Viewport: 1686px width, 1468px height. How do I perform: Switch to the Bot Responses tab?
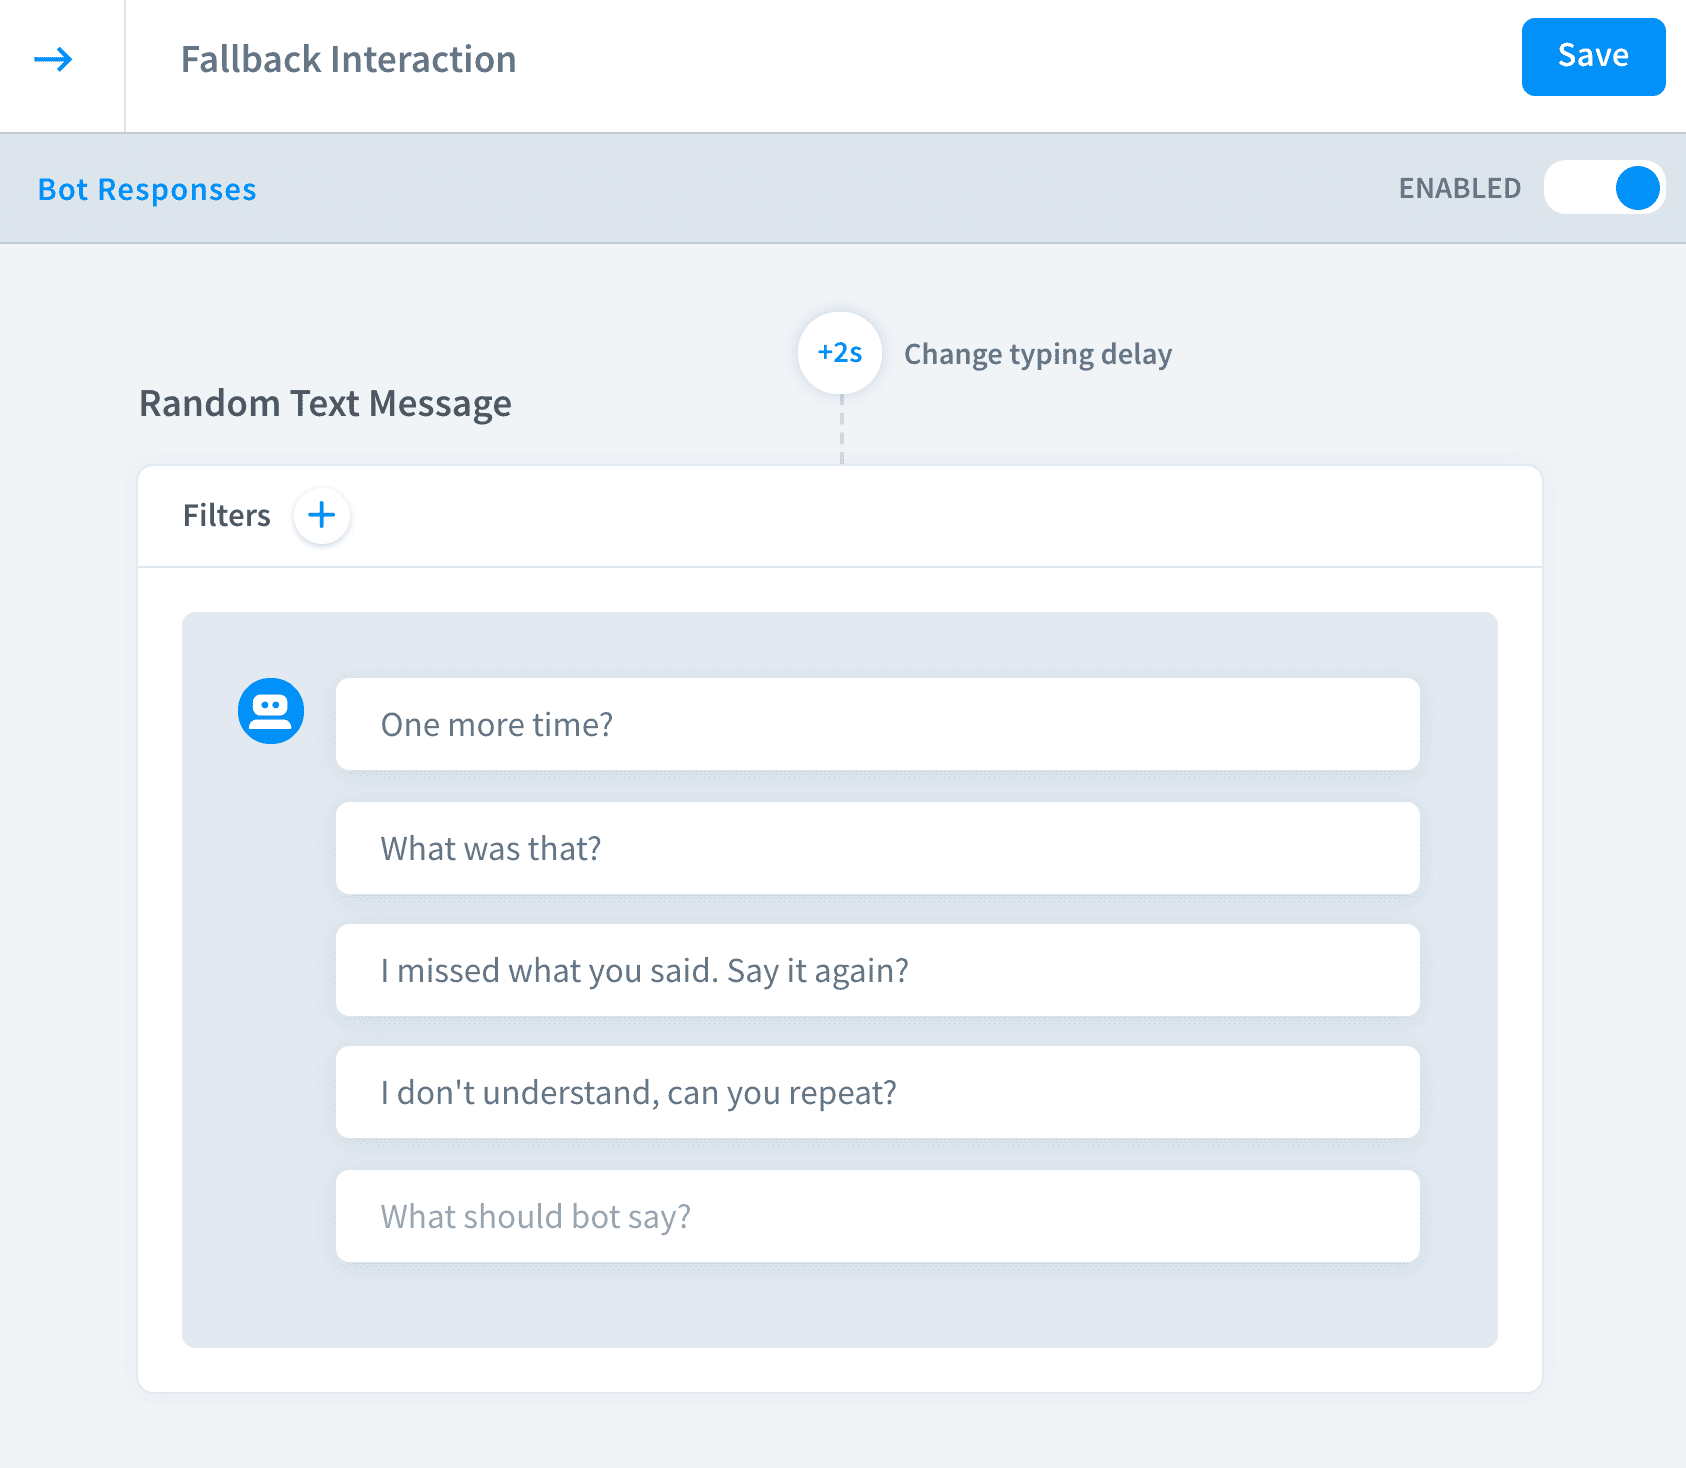point(147,189)
